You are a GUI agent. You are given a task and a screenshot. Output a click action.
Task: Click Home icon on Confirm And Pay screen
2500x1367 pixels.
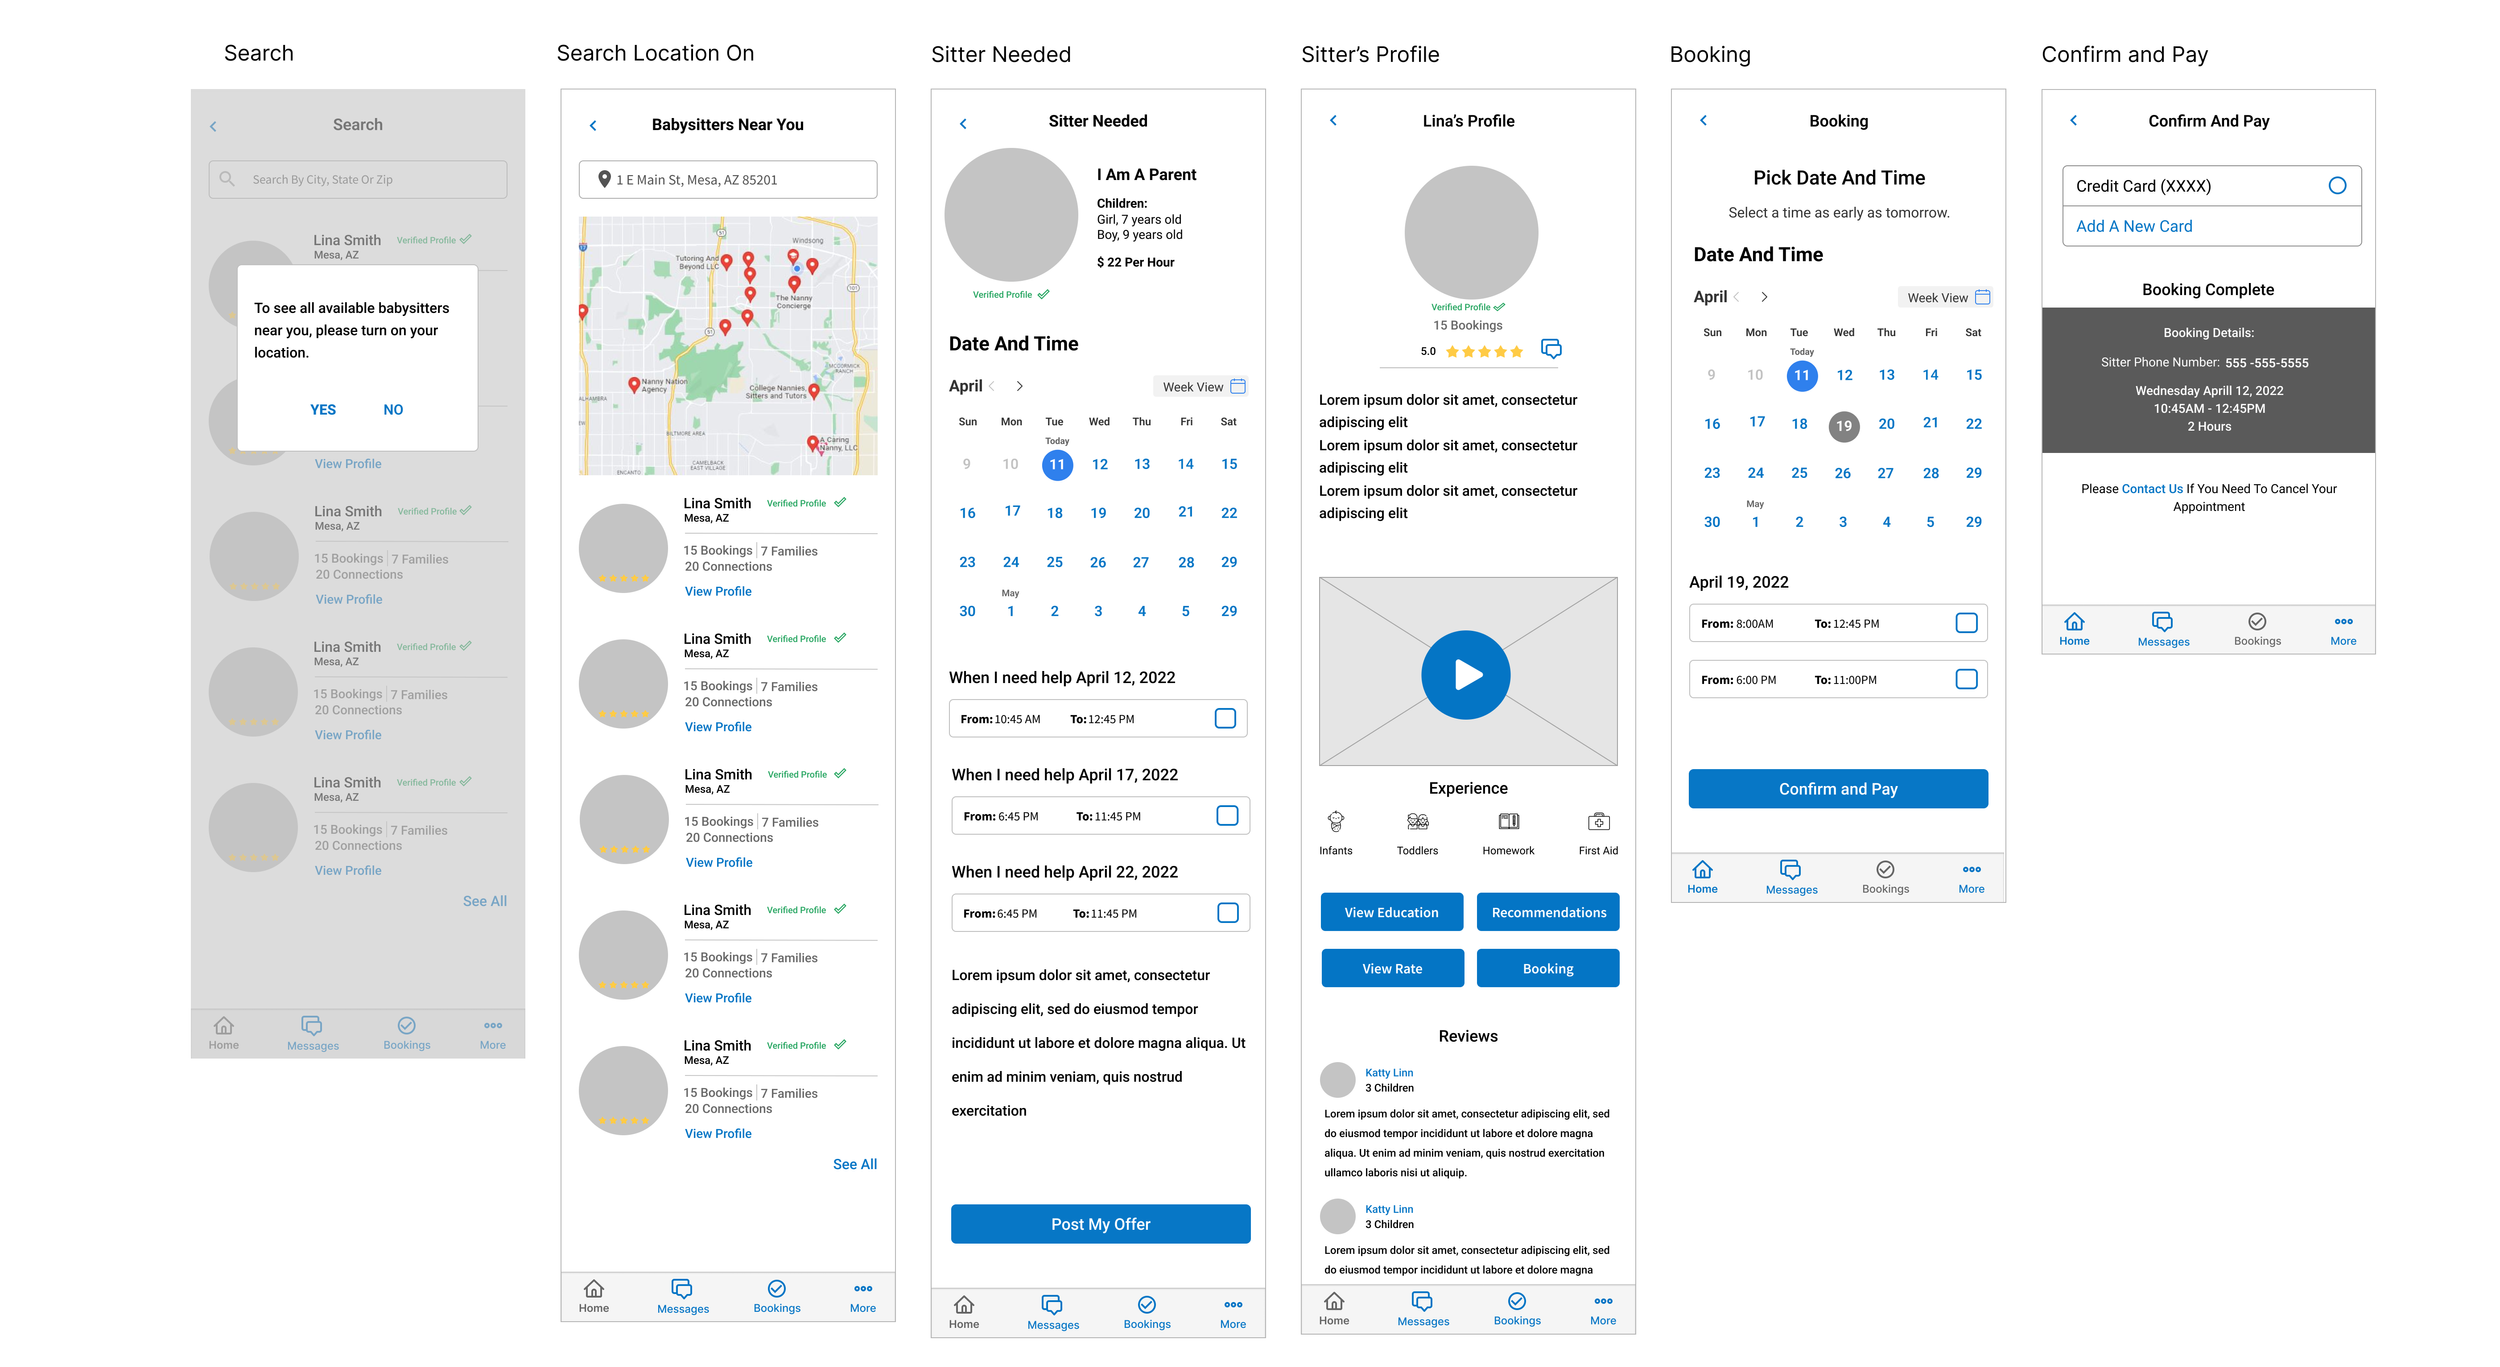(x=2074, y=622)
